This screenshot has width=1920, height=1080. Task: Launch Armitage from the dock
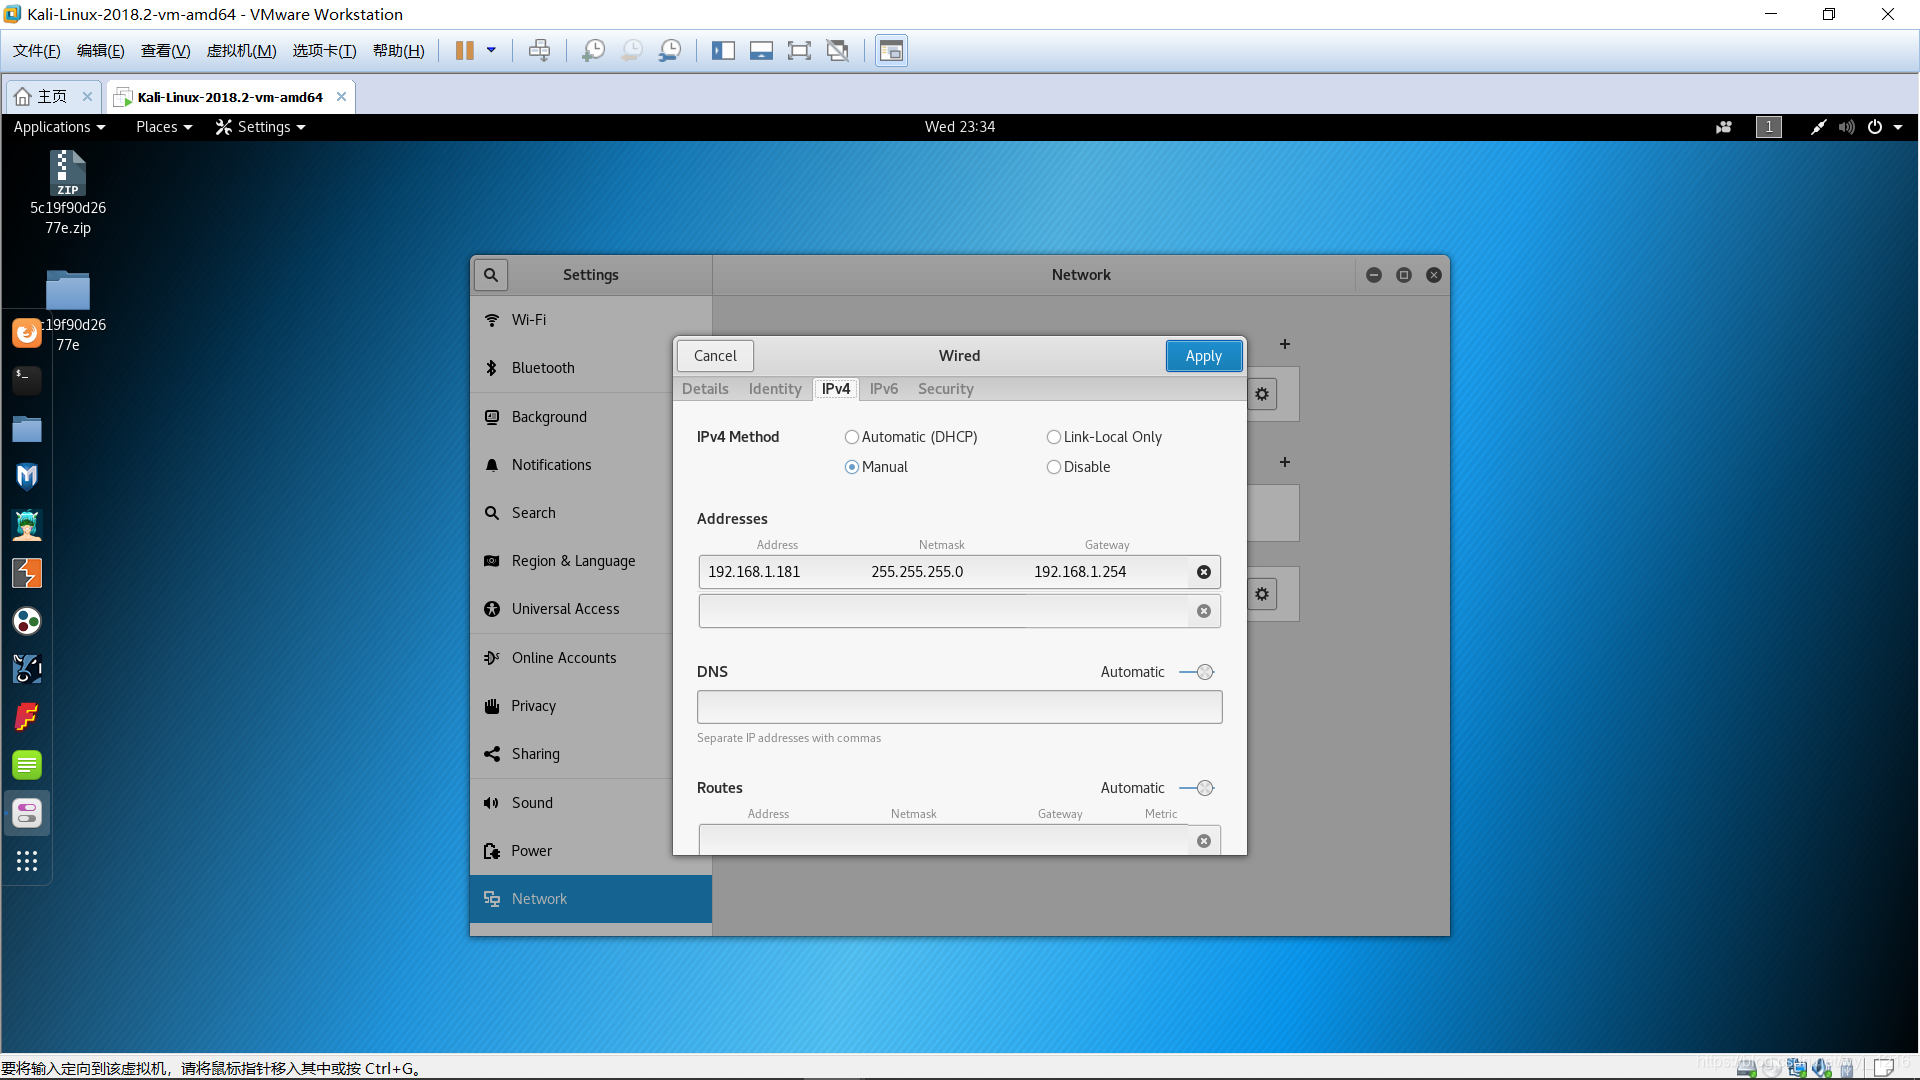point(27,524)
